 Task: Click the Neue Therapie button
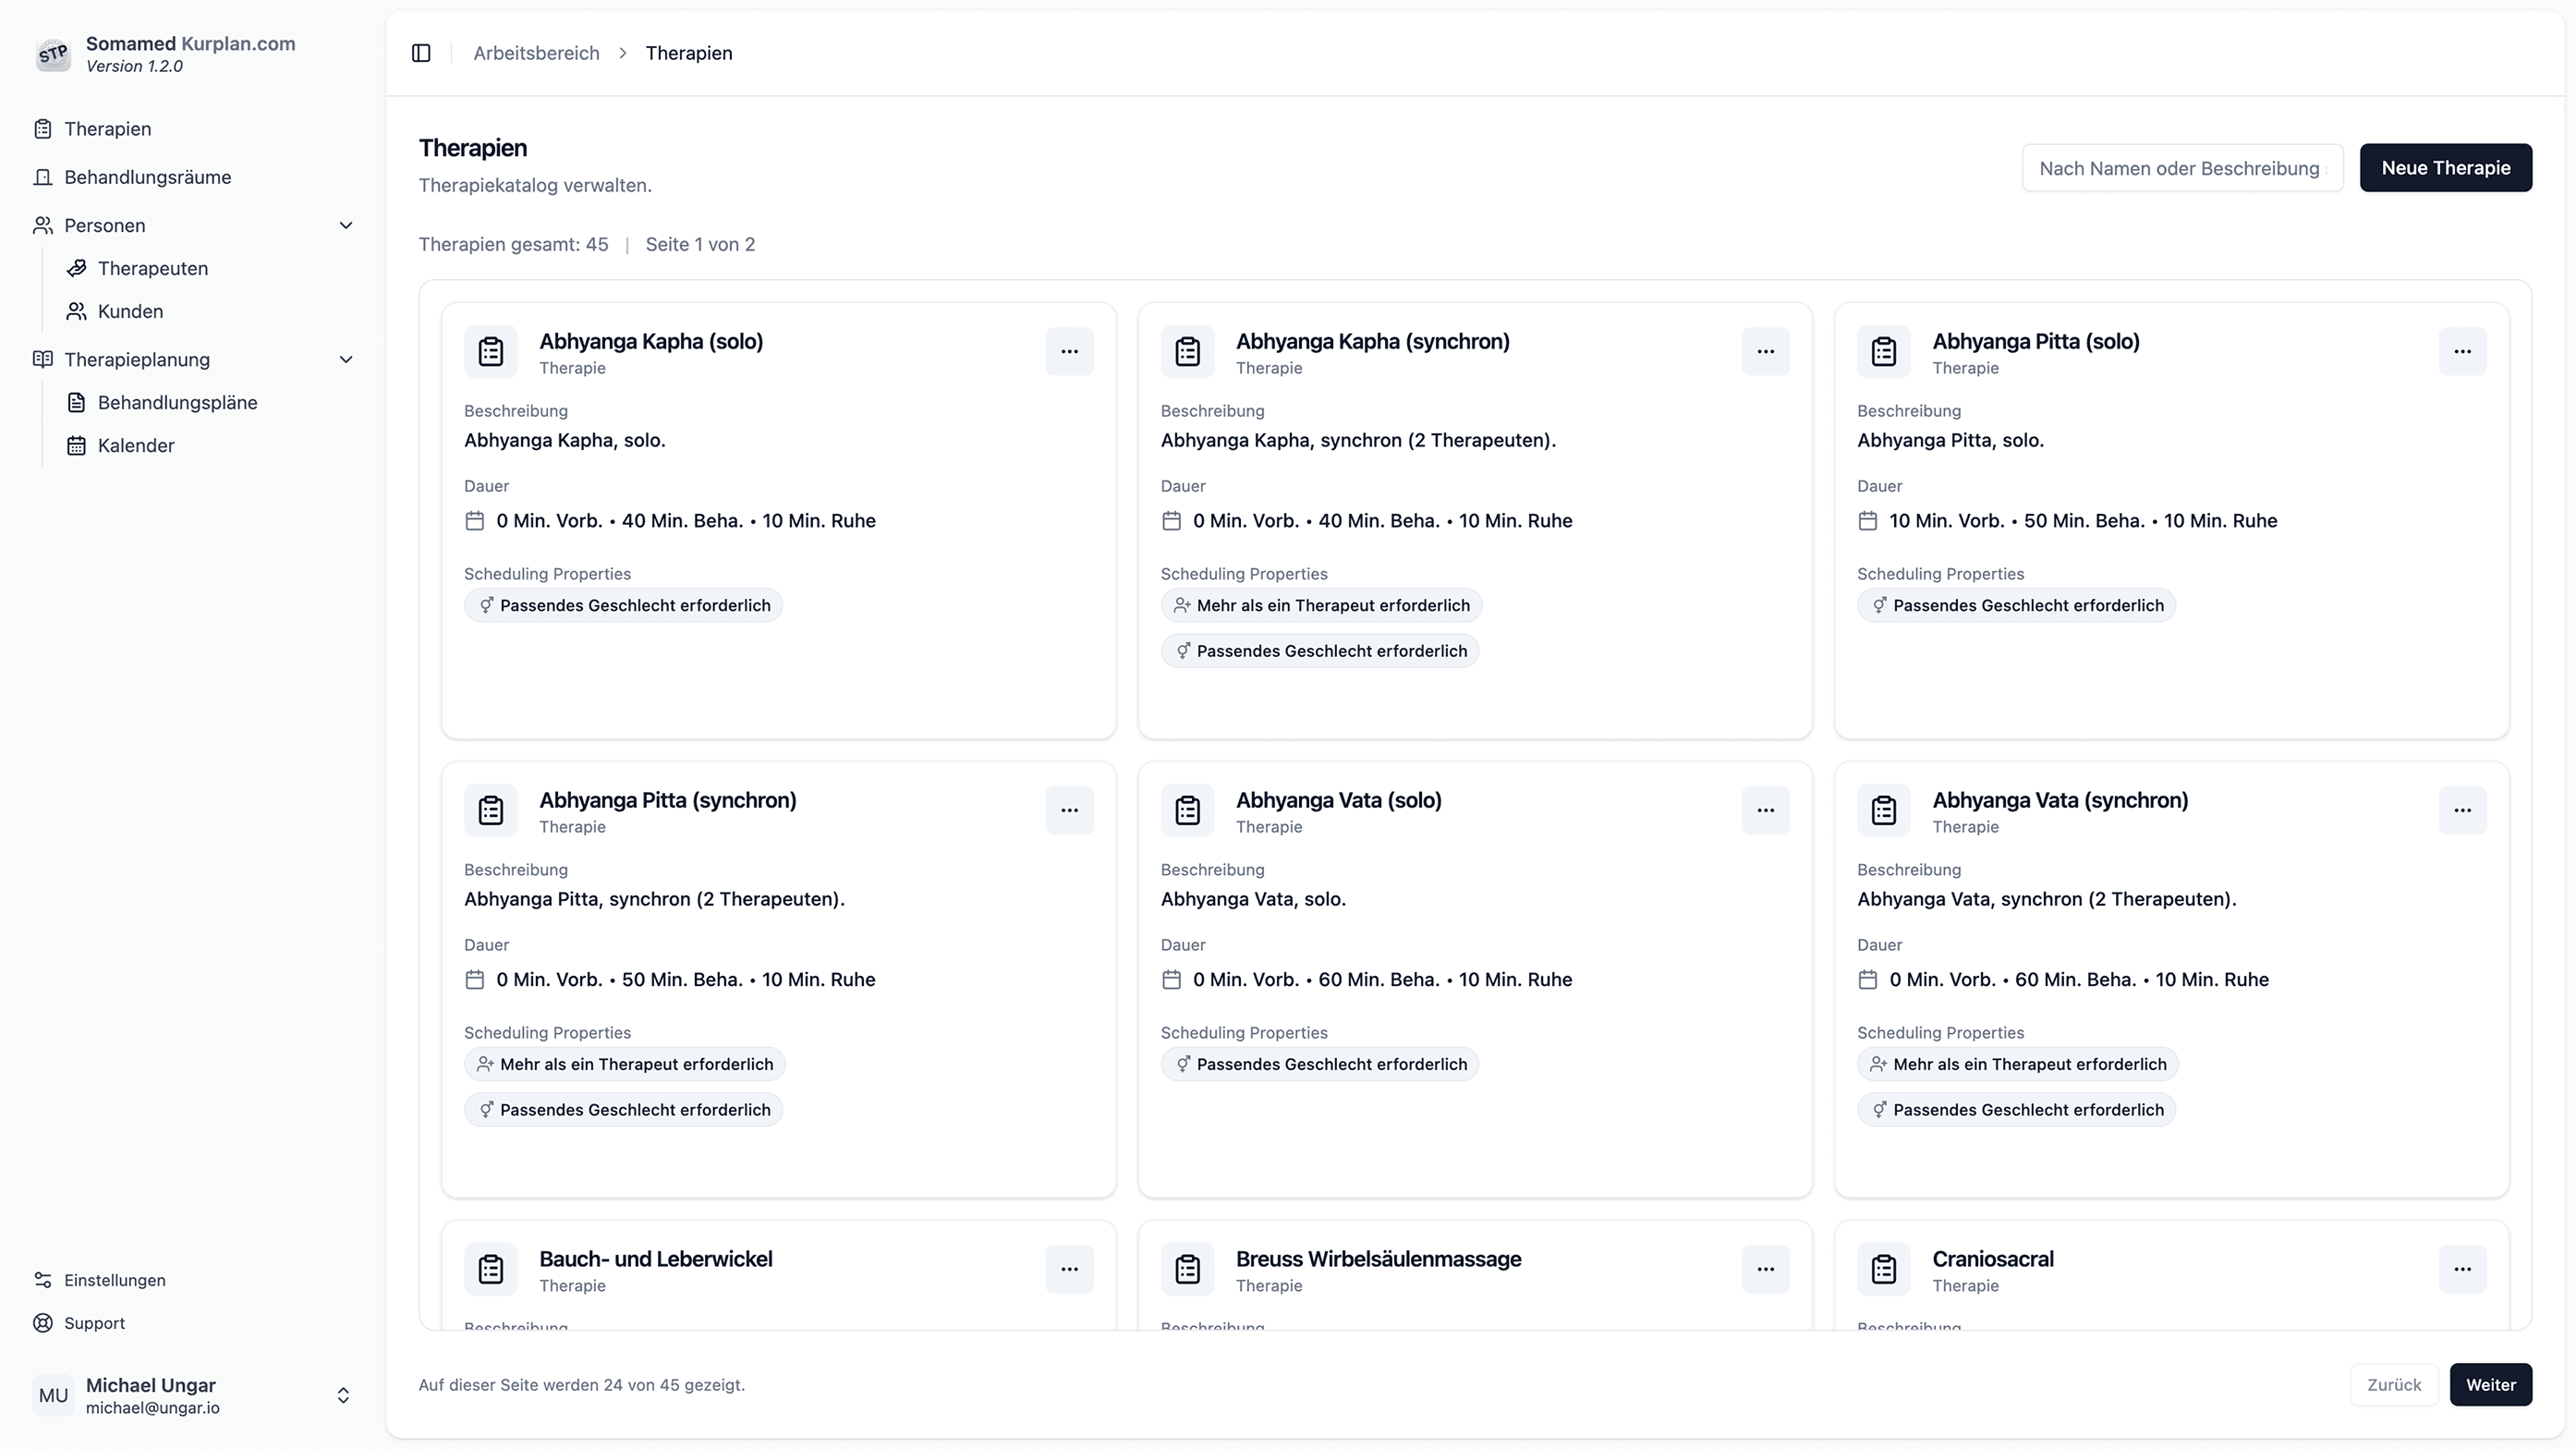click(2445, 168)
